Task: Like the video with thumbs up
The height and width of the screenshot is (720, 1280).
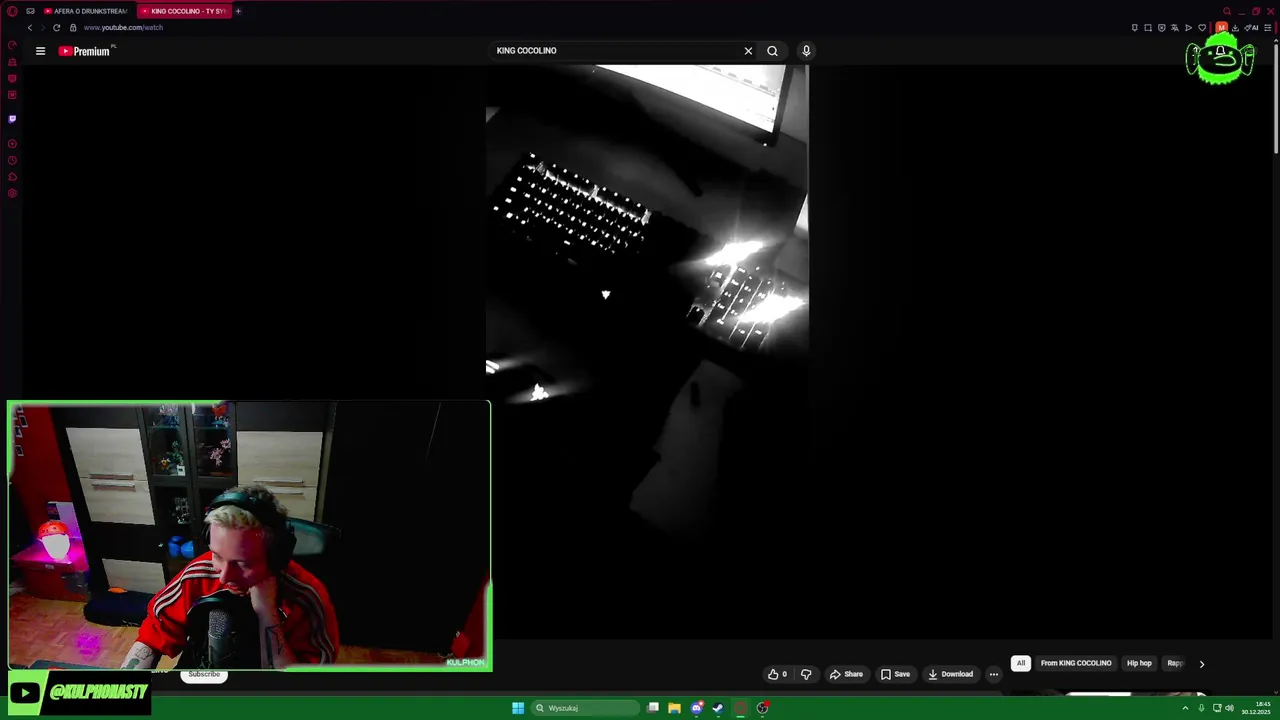Action: 777,674
